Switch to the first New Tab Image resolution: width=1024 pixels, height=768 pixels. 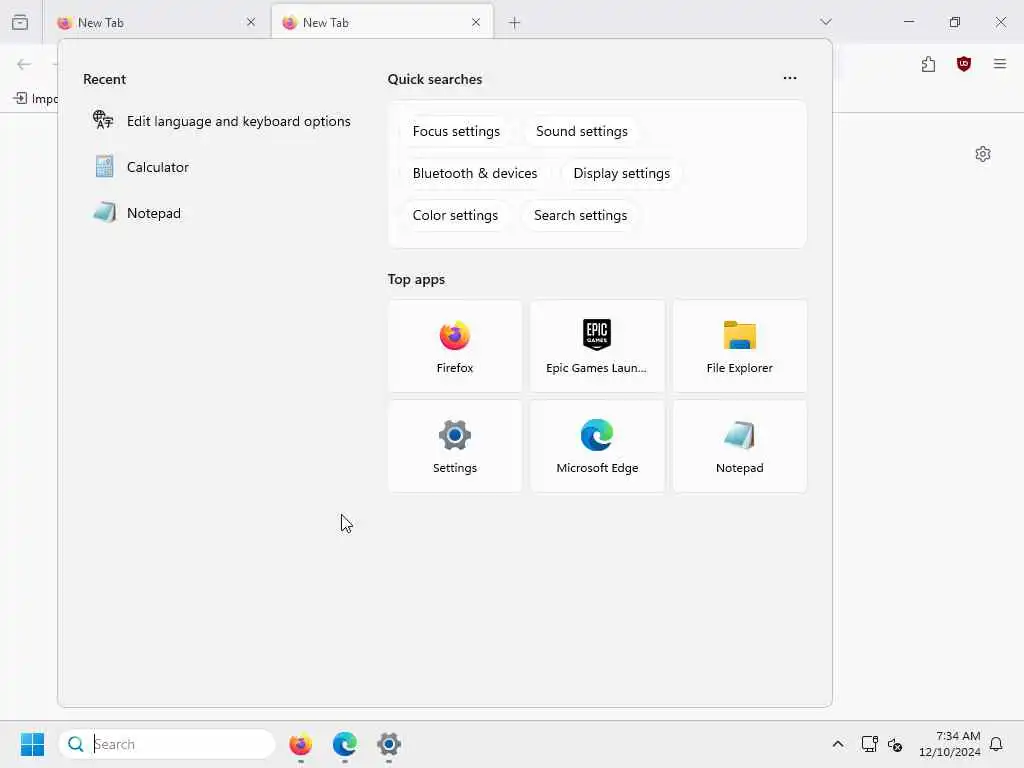tap(155, 23)
